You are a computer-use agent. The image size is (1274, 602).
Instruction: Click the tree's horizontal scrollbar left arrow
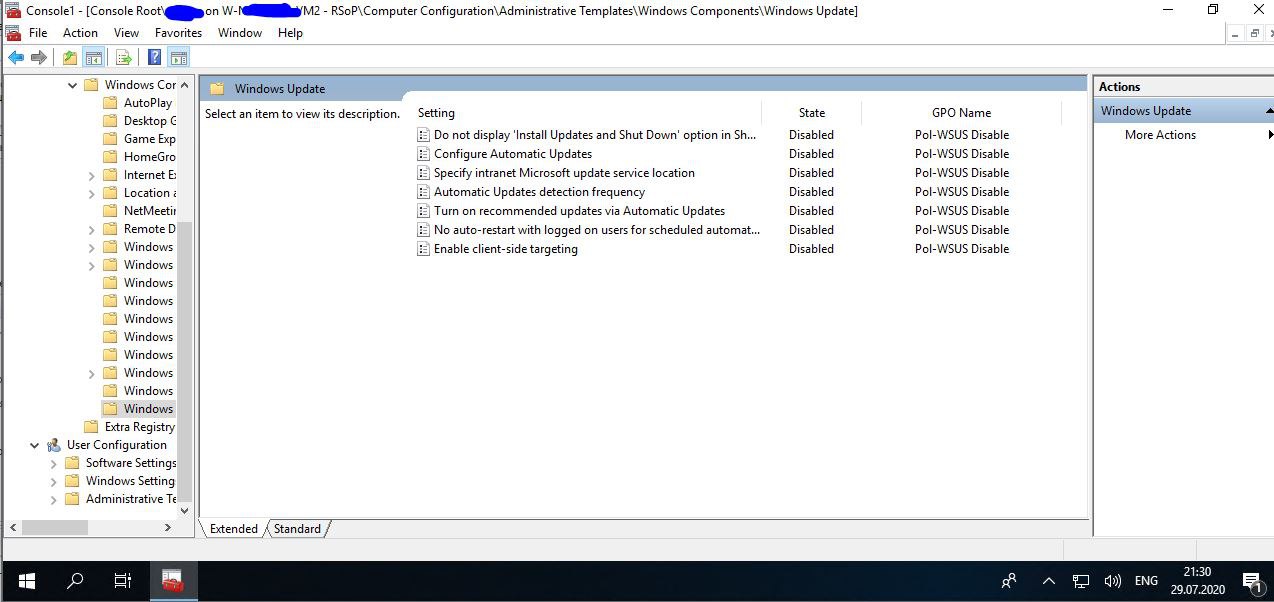(13, 527)
